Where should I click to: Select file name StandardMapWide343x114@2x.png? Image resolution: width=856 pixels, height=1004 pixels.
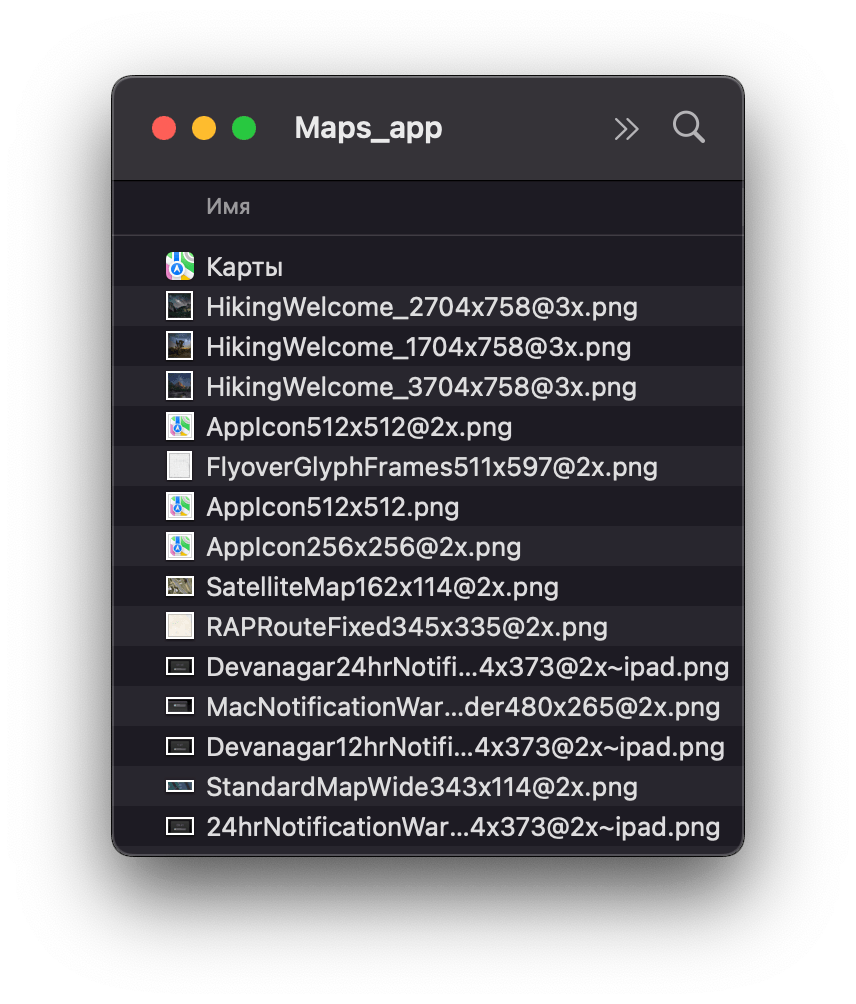422,787
